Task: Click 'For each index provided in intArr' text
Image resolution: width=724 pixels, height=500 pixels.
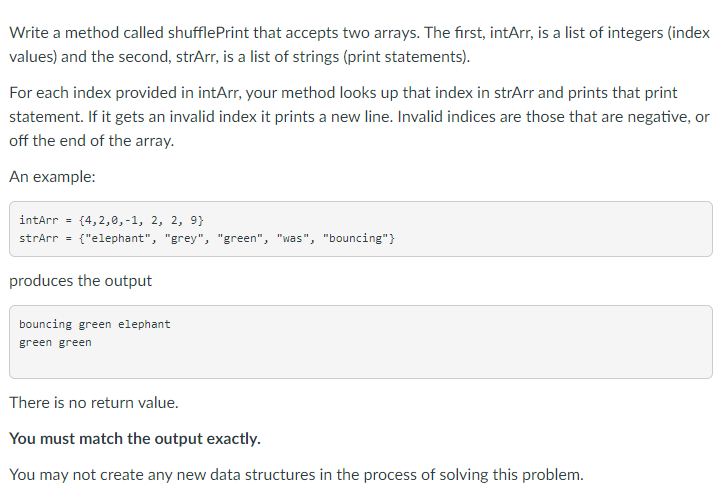Action: [x=123, y=93]
